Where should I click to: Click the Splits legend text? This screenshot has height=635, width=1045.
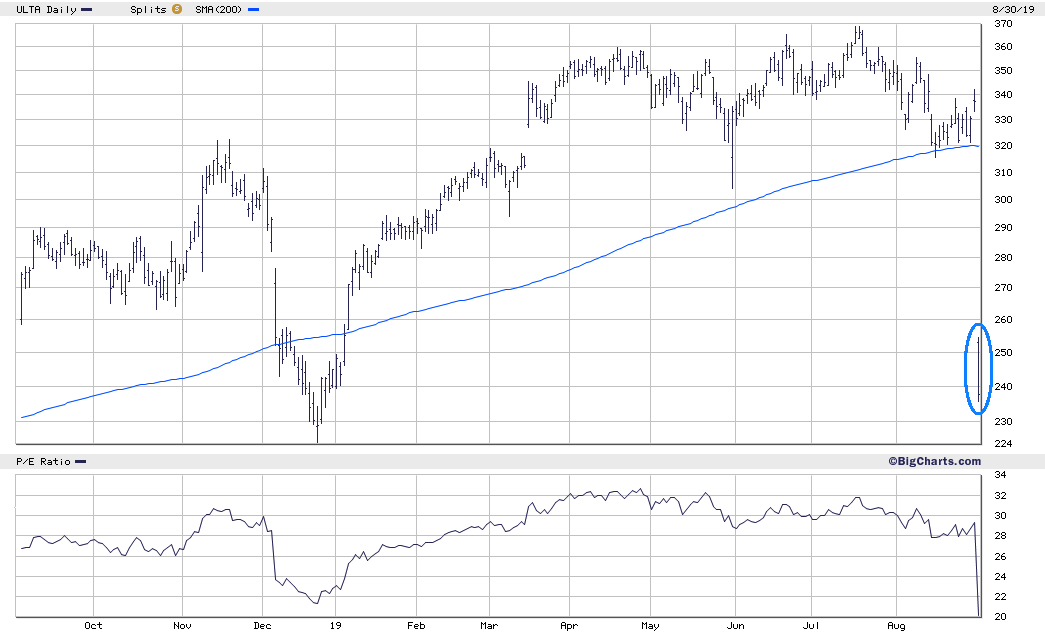[x=149, y=10]
